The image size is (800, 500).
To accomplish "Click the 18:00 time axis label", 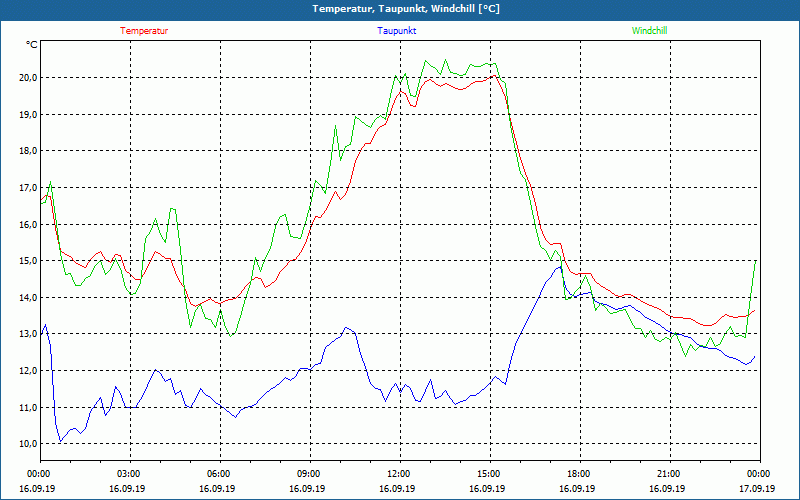I will pos(580,473).
